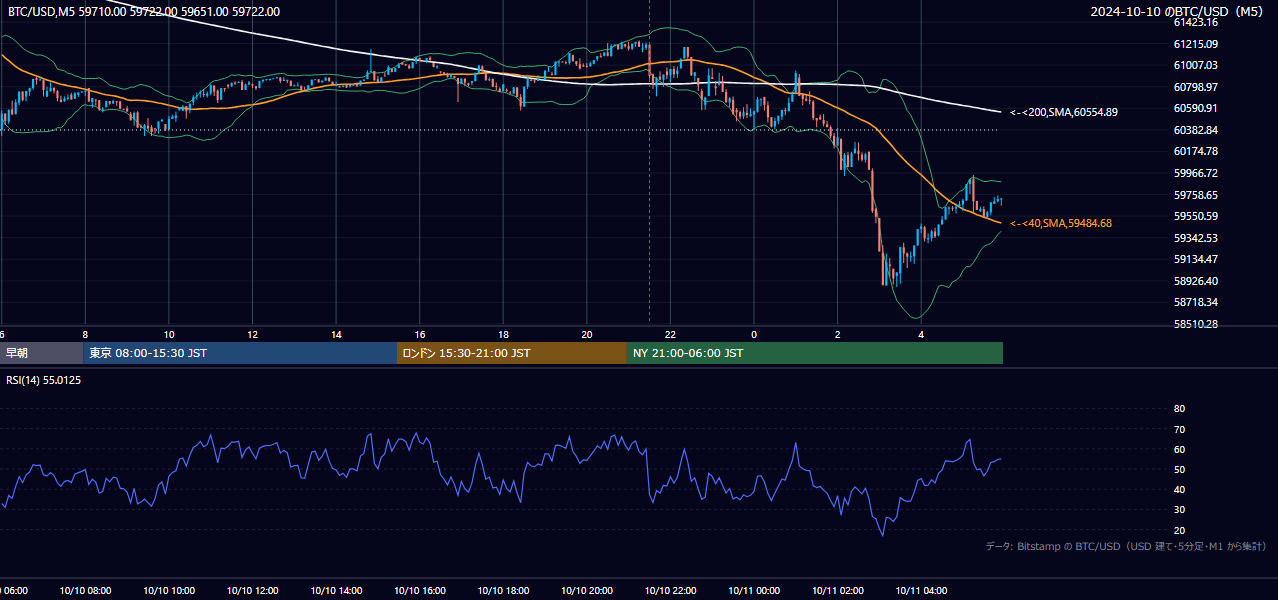Click the price axis value 60590.91
The image size is (1278, 600).
tap(1195, 108)
